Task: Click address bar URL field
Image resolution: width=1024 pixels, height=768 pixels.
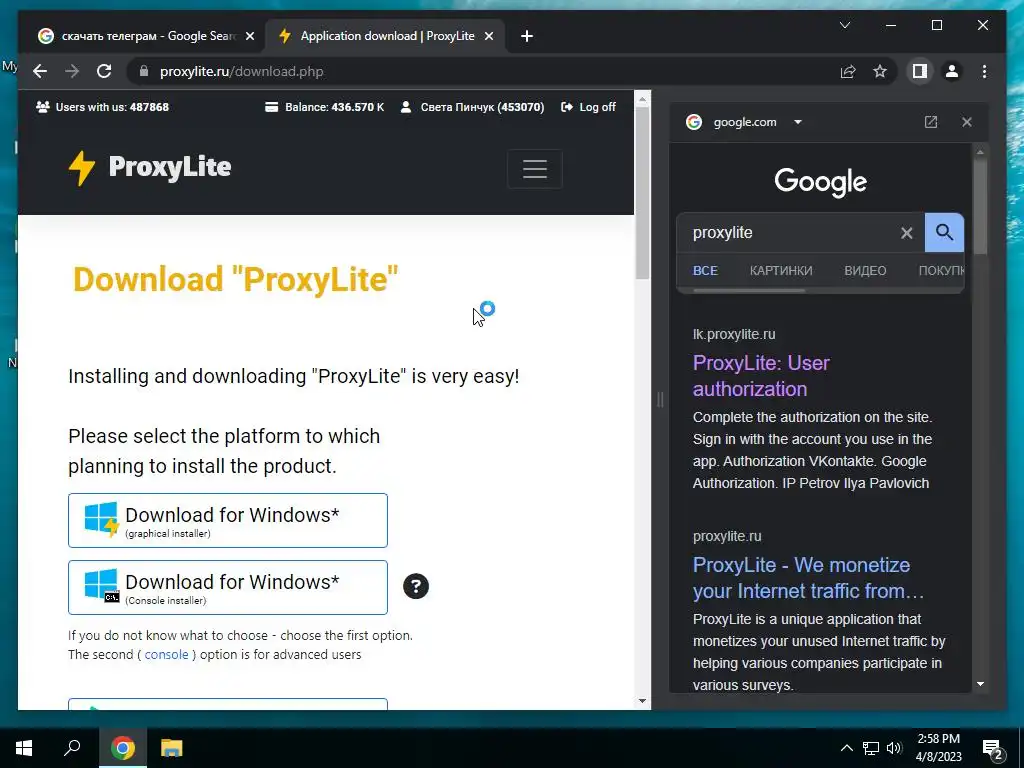Action: [483, 71]
